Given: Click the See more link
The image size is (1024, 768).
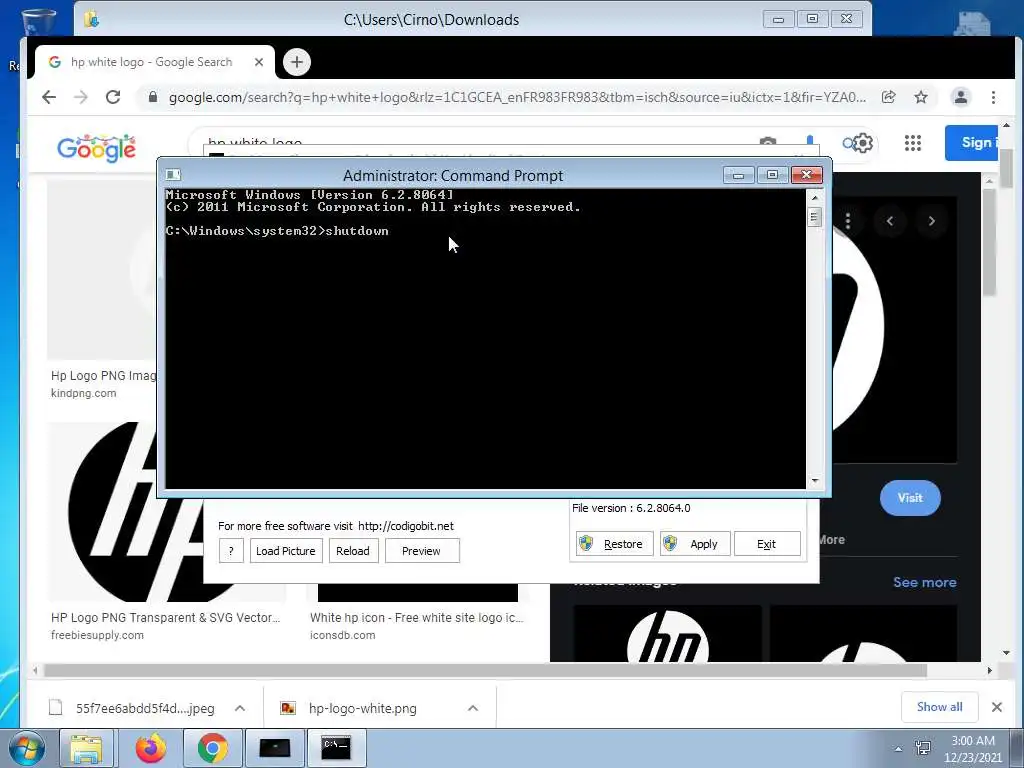Looking at the screenshot, I should click(924, 582).
